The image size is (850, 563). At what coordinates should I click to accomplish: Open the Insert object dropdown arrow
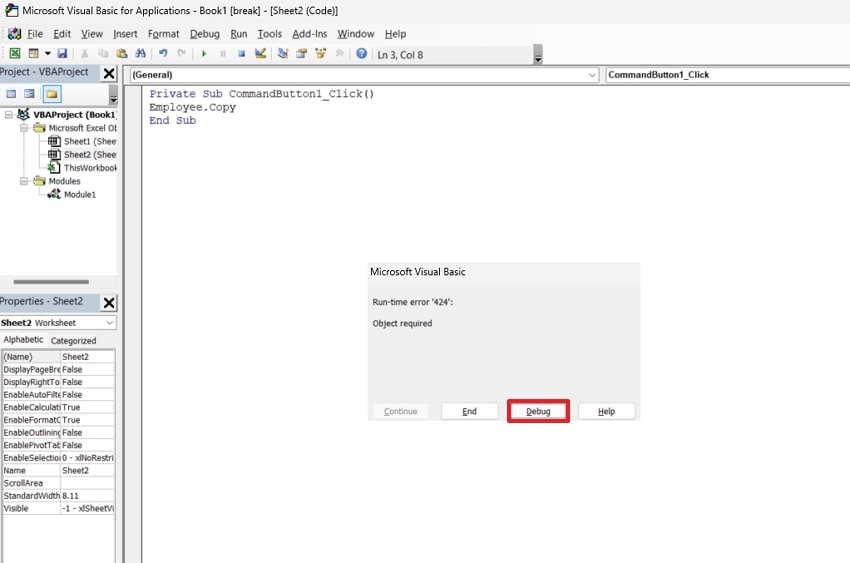pos(48,54)
